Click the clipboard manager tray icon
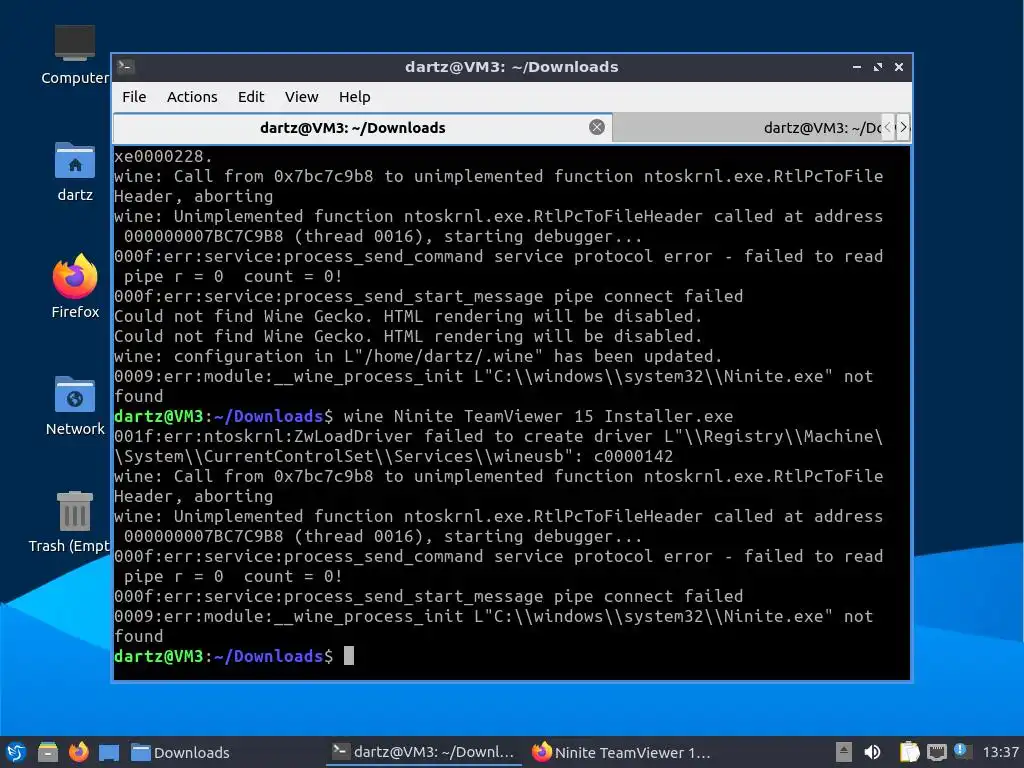 click(x=908, y=752)
